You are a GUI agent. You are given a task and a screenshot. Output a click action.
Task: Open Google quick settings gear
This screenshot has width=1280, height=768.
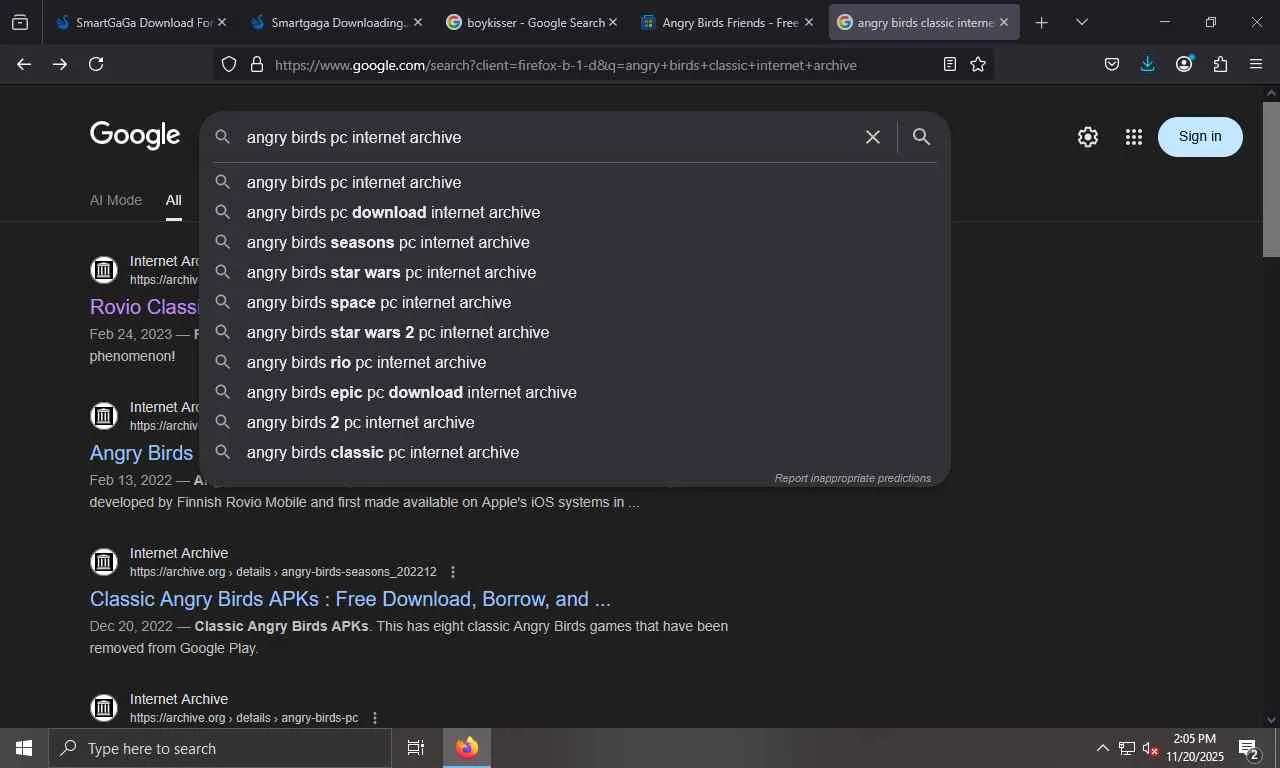click(1088, 137)
